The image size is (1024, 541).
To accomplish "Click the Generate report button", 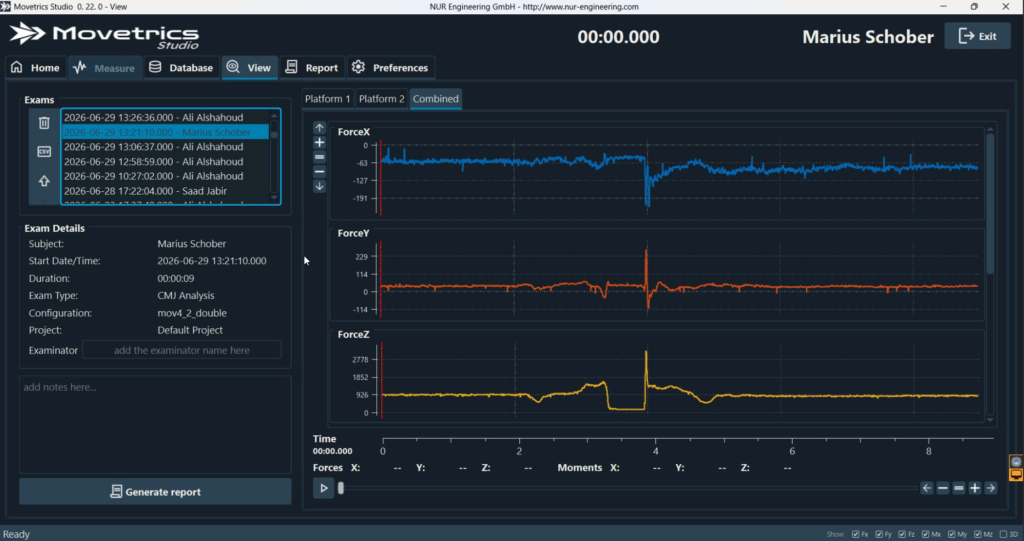I will click(x=155, y=491).
